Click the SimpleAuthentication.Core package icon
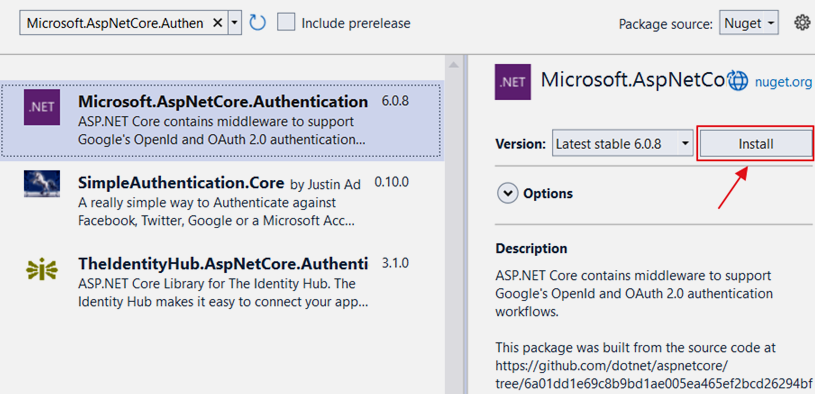 coord(42,184)
